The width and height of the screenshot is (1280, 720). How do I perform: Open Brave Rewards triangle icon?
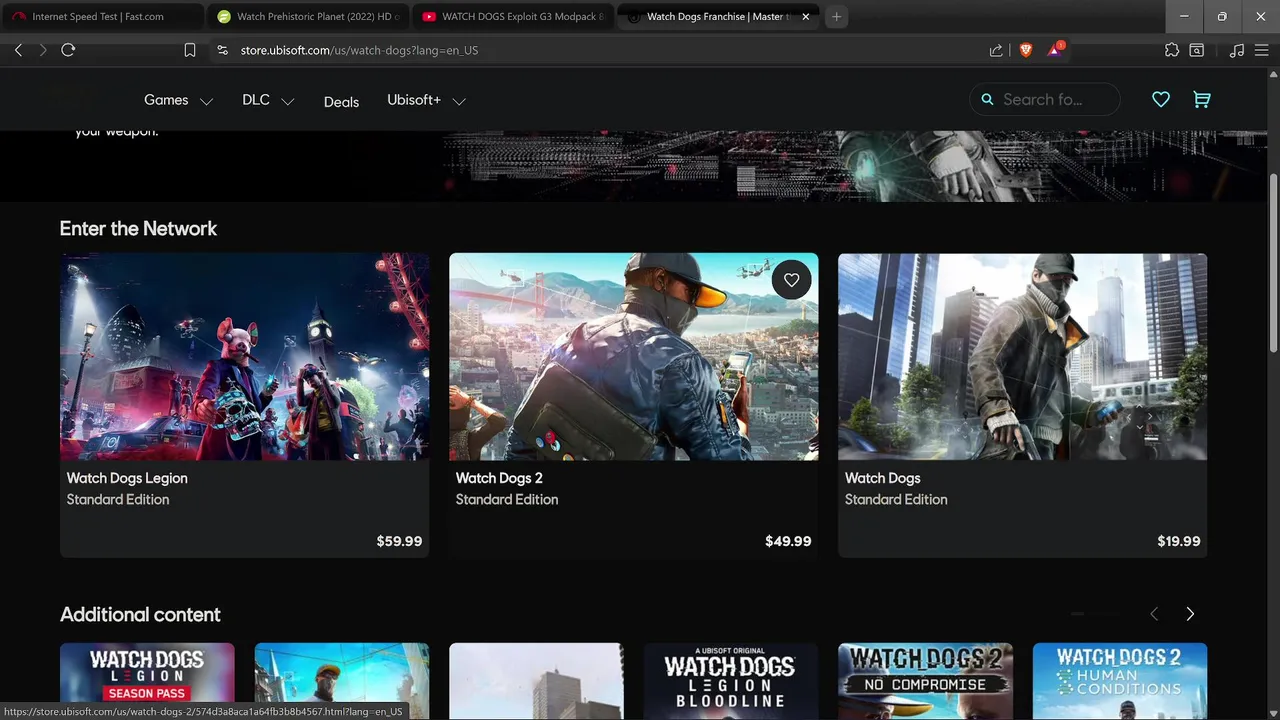coord(1054,50)
